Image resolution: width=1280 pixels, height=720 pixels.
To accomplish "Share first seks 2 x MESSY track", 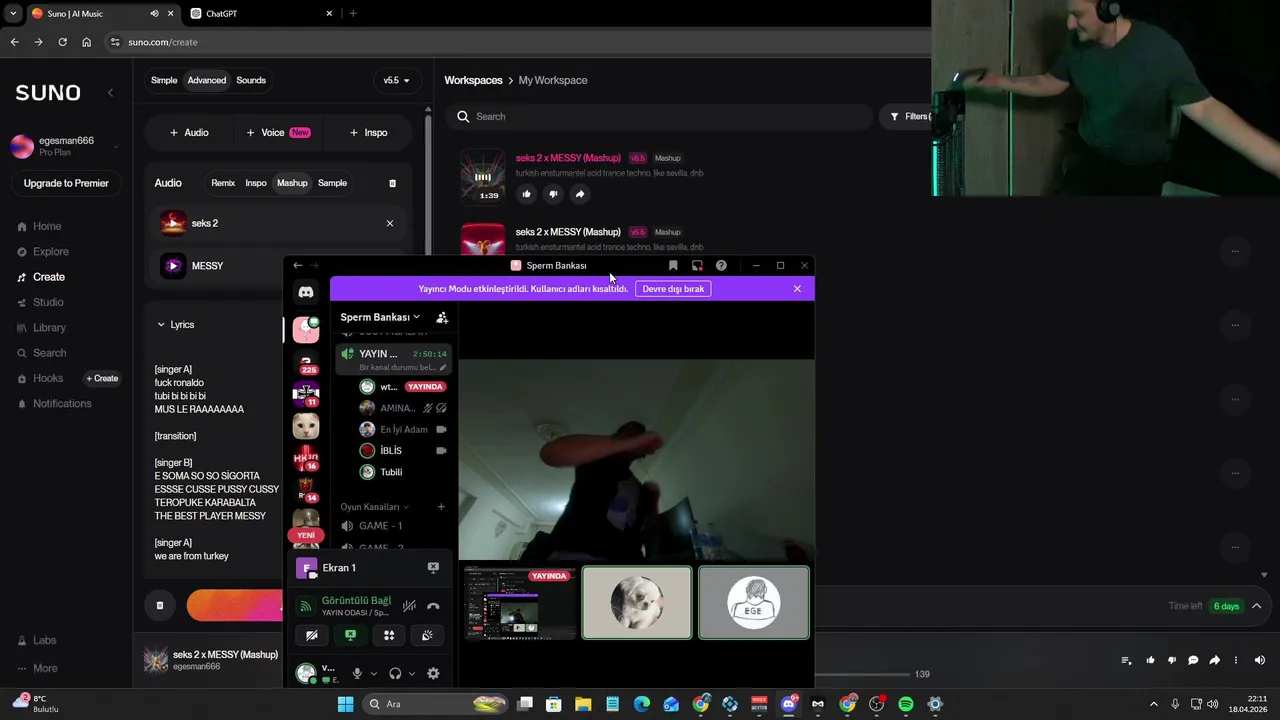I will tap(580, 194).
